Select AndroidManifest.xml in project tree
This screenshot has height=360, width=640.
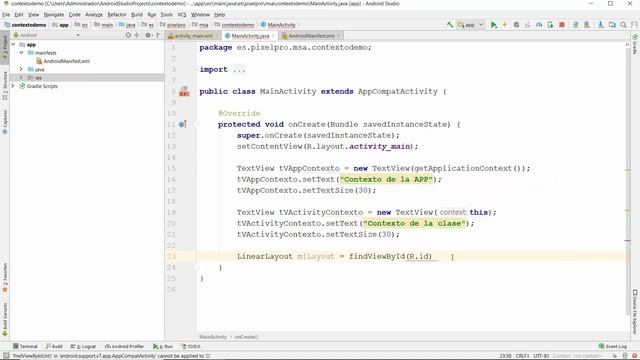pos(63,61)
